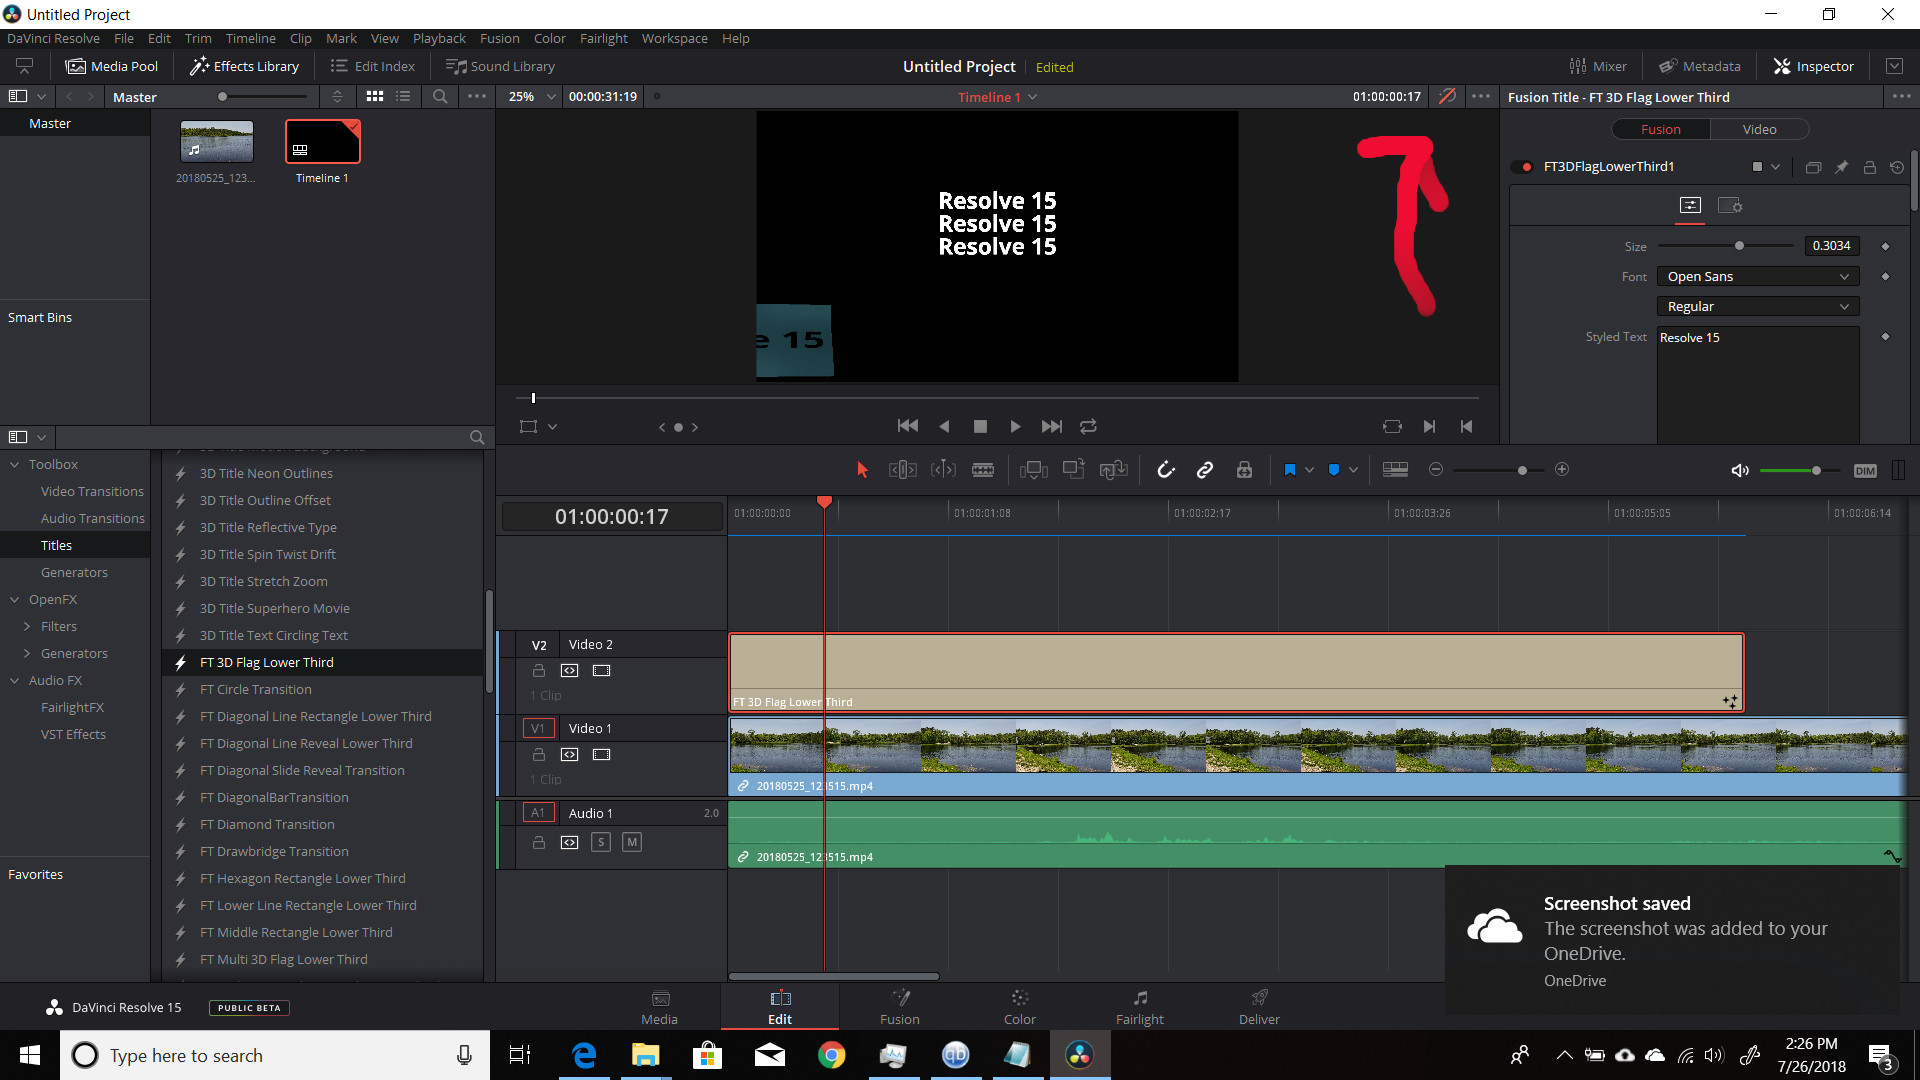The width and height of the screenshot is (1920, 1080).
Task: Toggle Linked Selection chain icon
Action: [x=1205, y=470]
